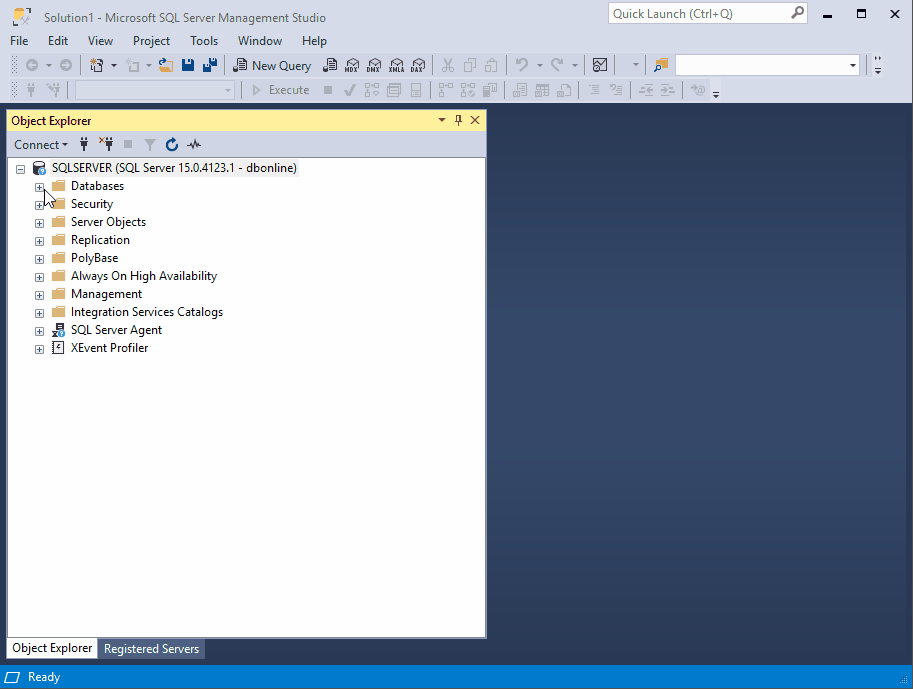Open the Find combo box dropdown

(x=852, y=65)
